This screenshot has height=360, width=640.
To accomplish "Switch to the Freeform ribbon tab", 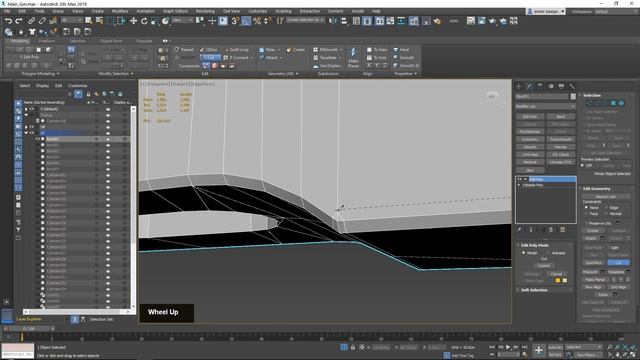I will pyautogui.click(x=47, y=41).
